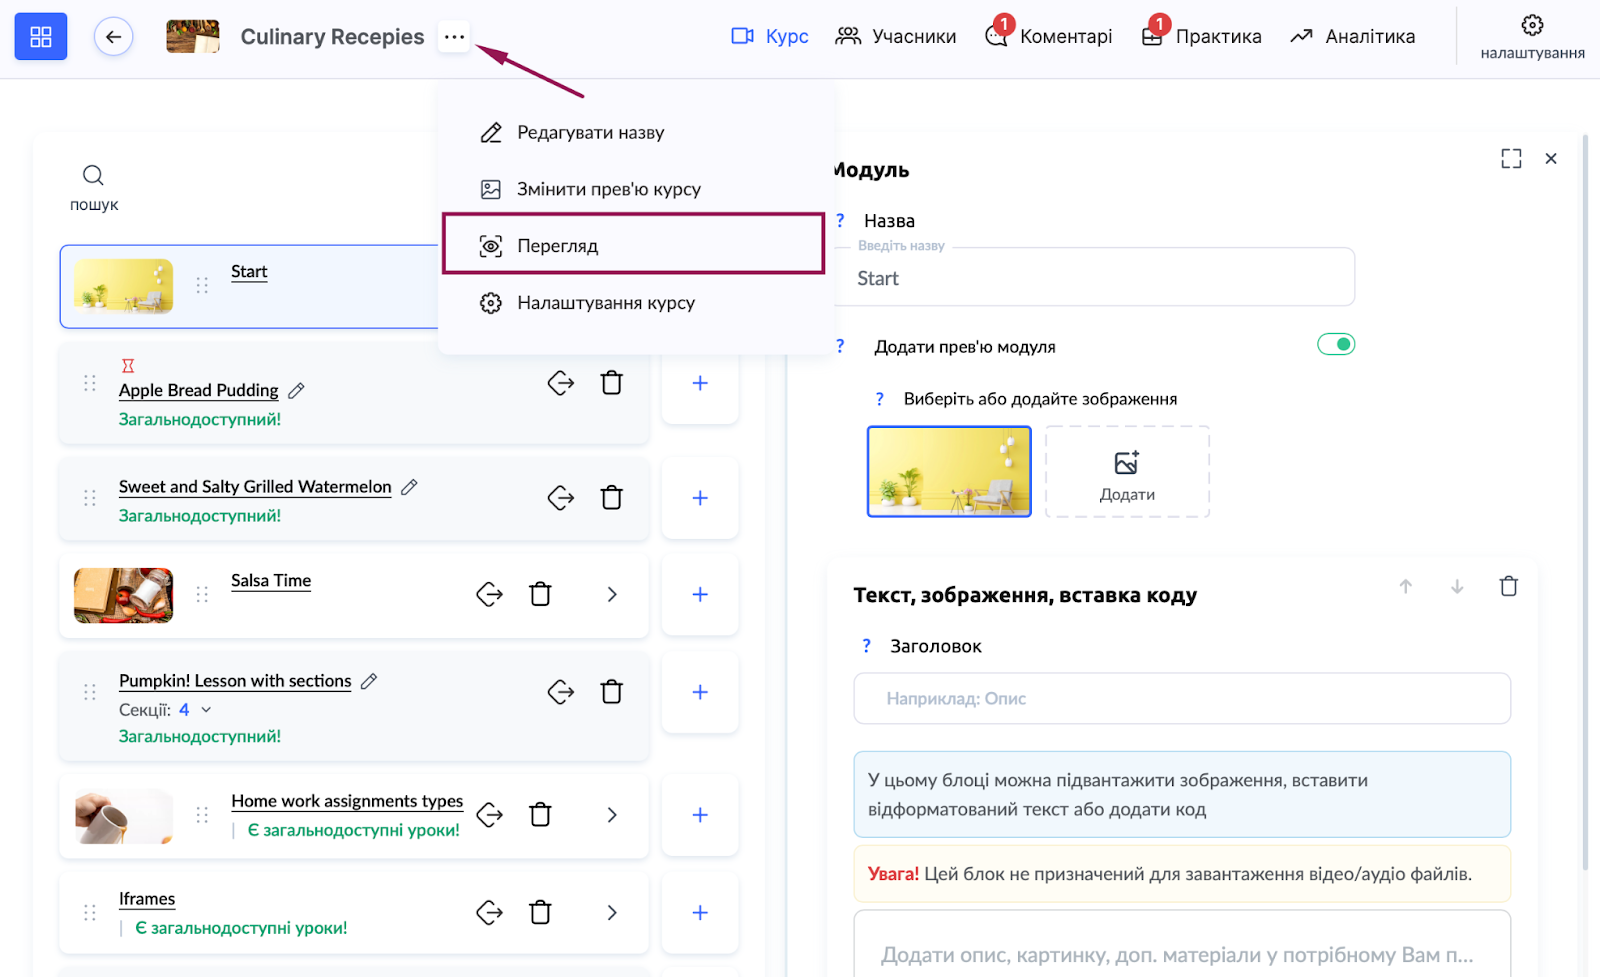Delete the Salsa Time module
This screenshot has height=977, width=1600.
(x=540, y=594)
